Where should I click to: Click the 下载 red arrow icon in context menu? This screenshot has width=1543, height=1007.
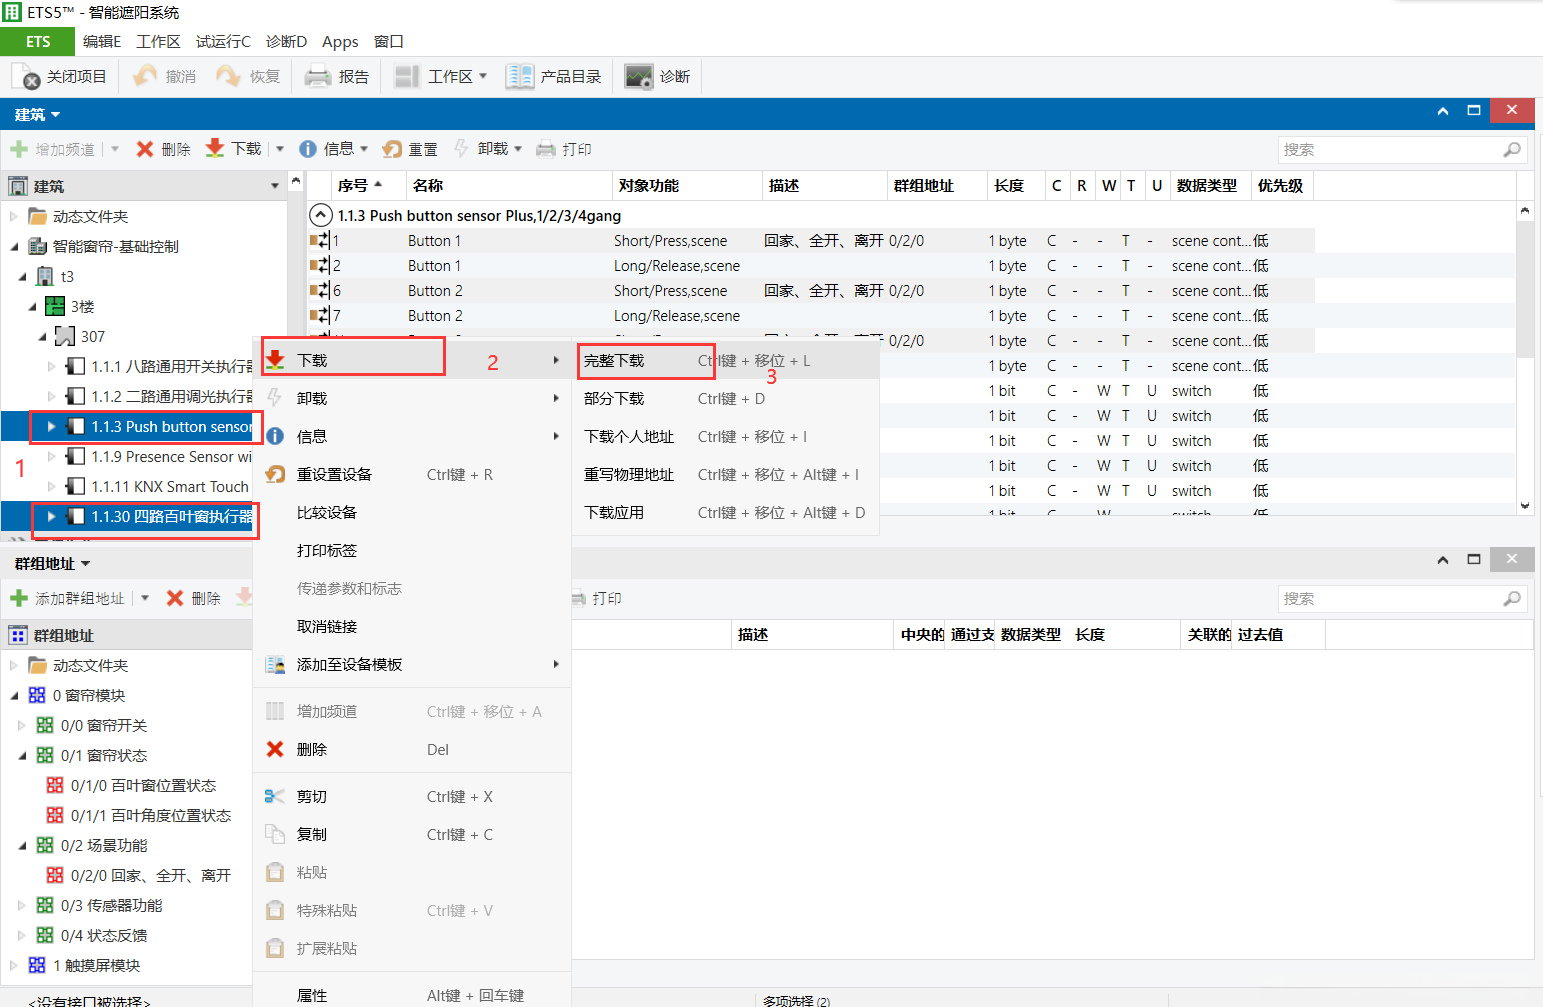[275, 360]
